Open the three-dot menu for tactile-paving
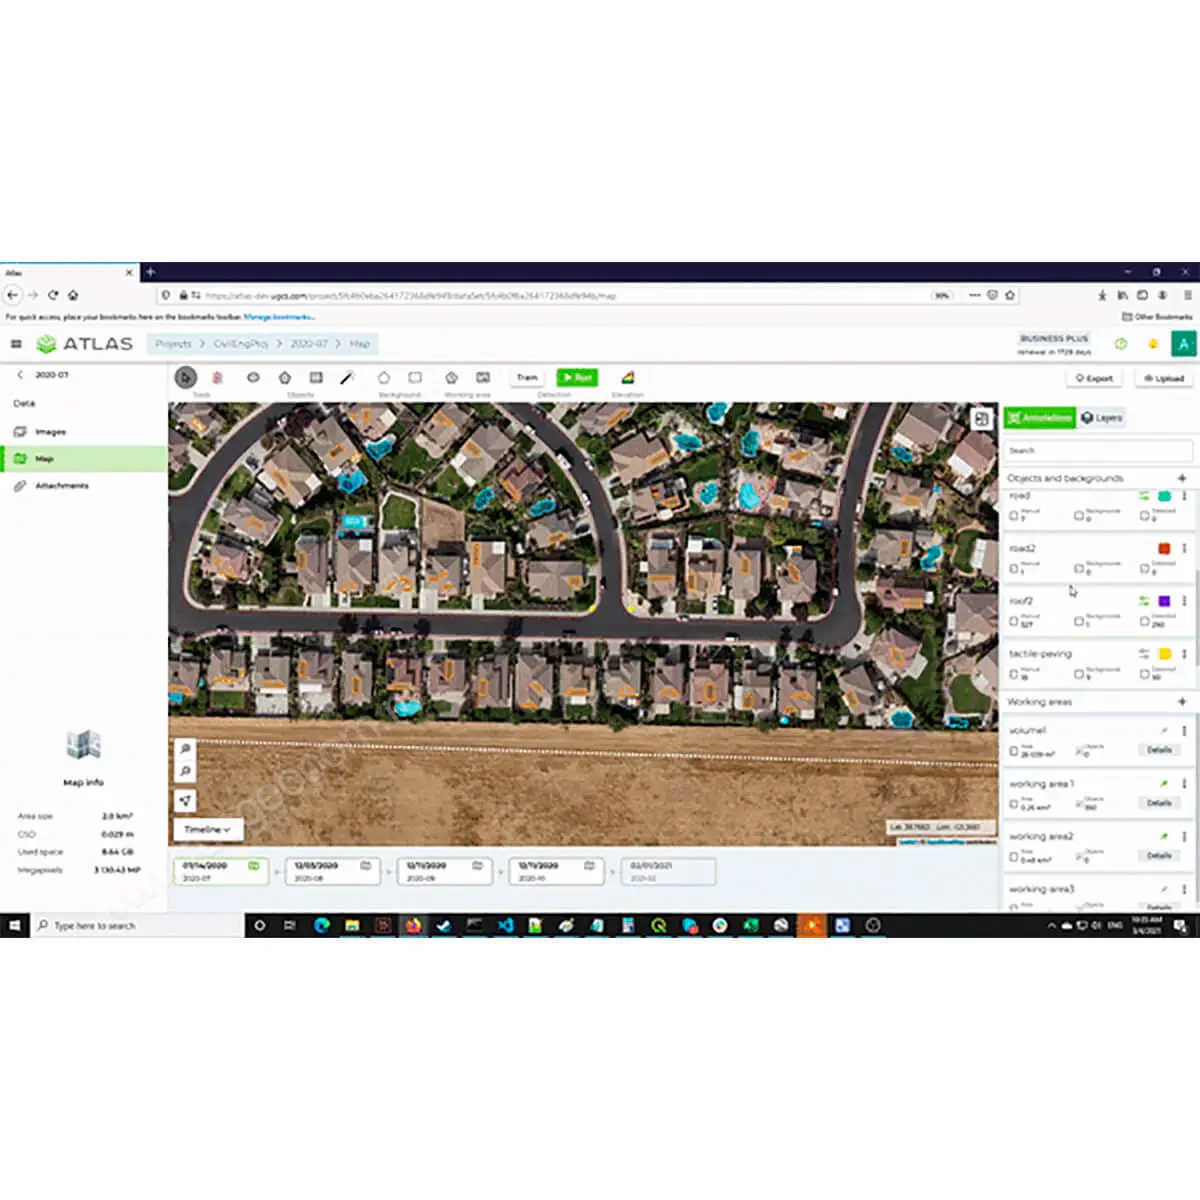 [x=1185, y=654]
